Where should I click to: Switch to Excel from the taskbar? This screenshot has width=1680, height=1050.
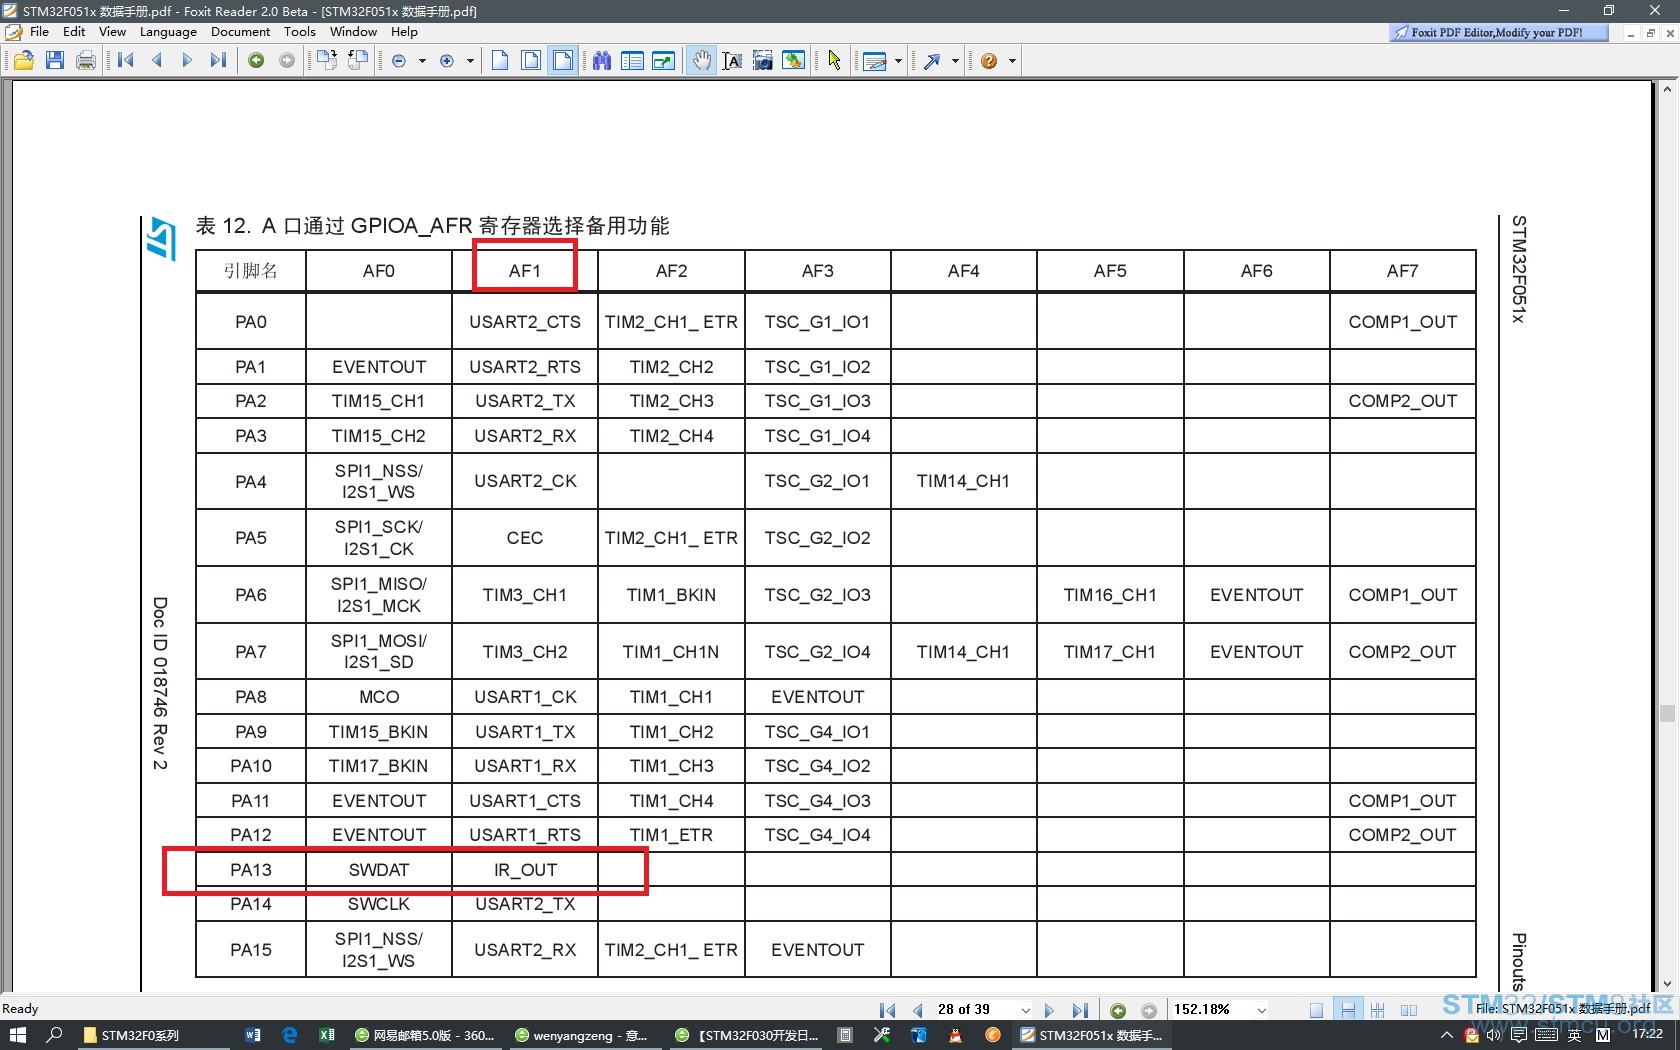[327, 1035]
